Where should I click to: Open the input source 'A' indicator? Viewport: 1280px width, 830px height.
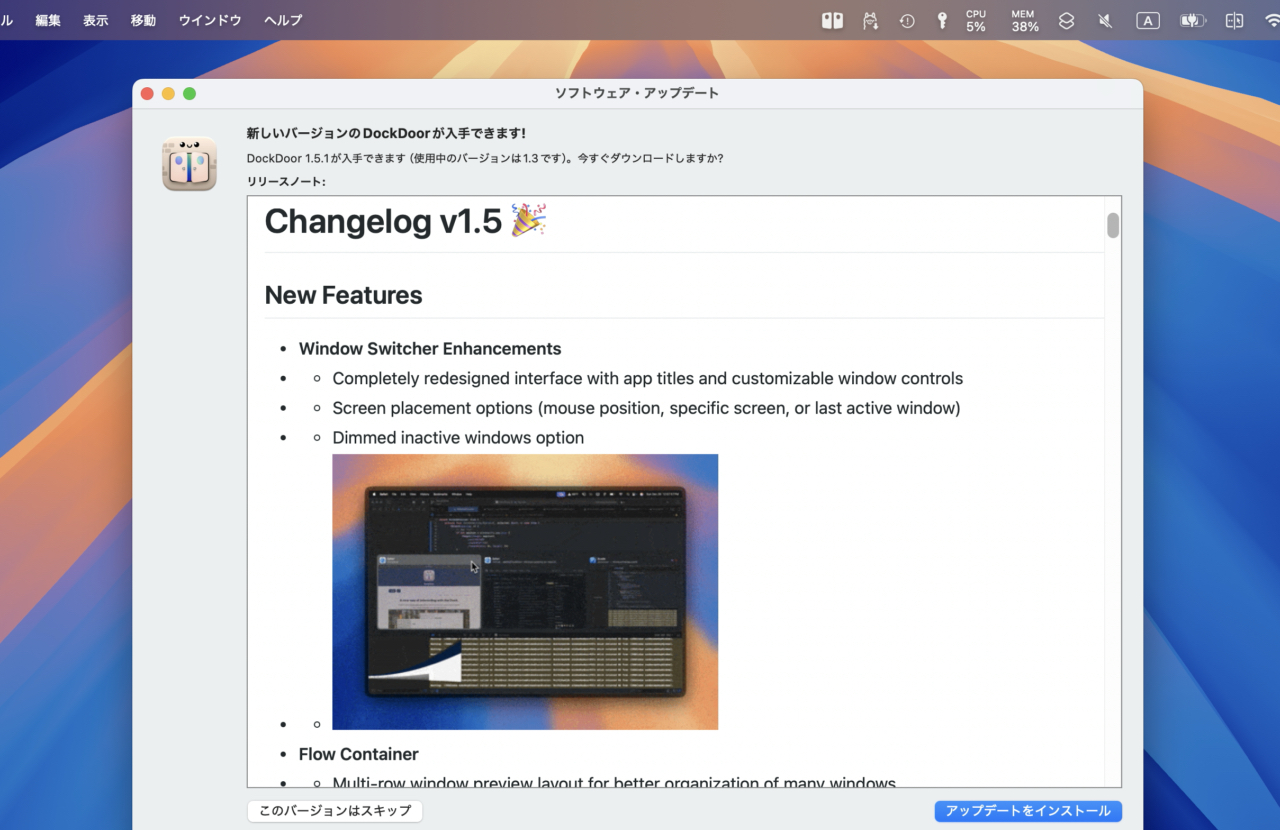pyautogui.click(x=1148, y=20)
